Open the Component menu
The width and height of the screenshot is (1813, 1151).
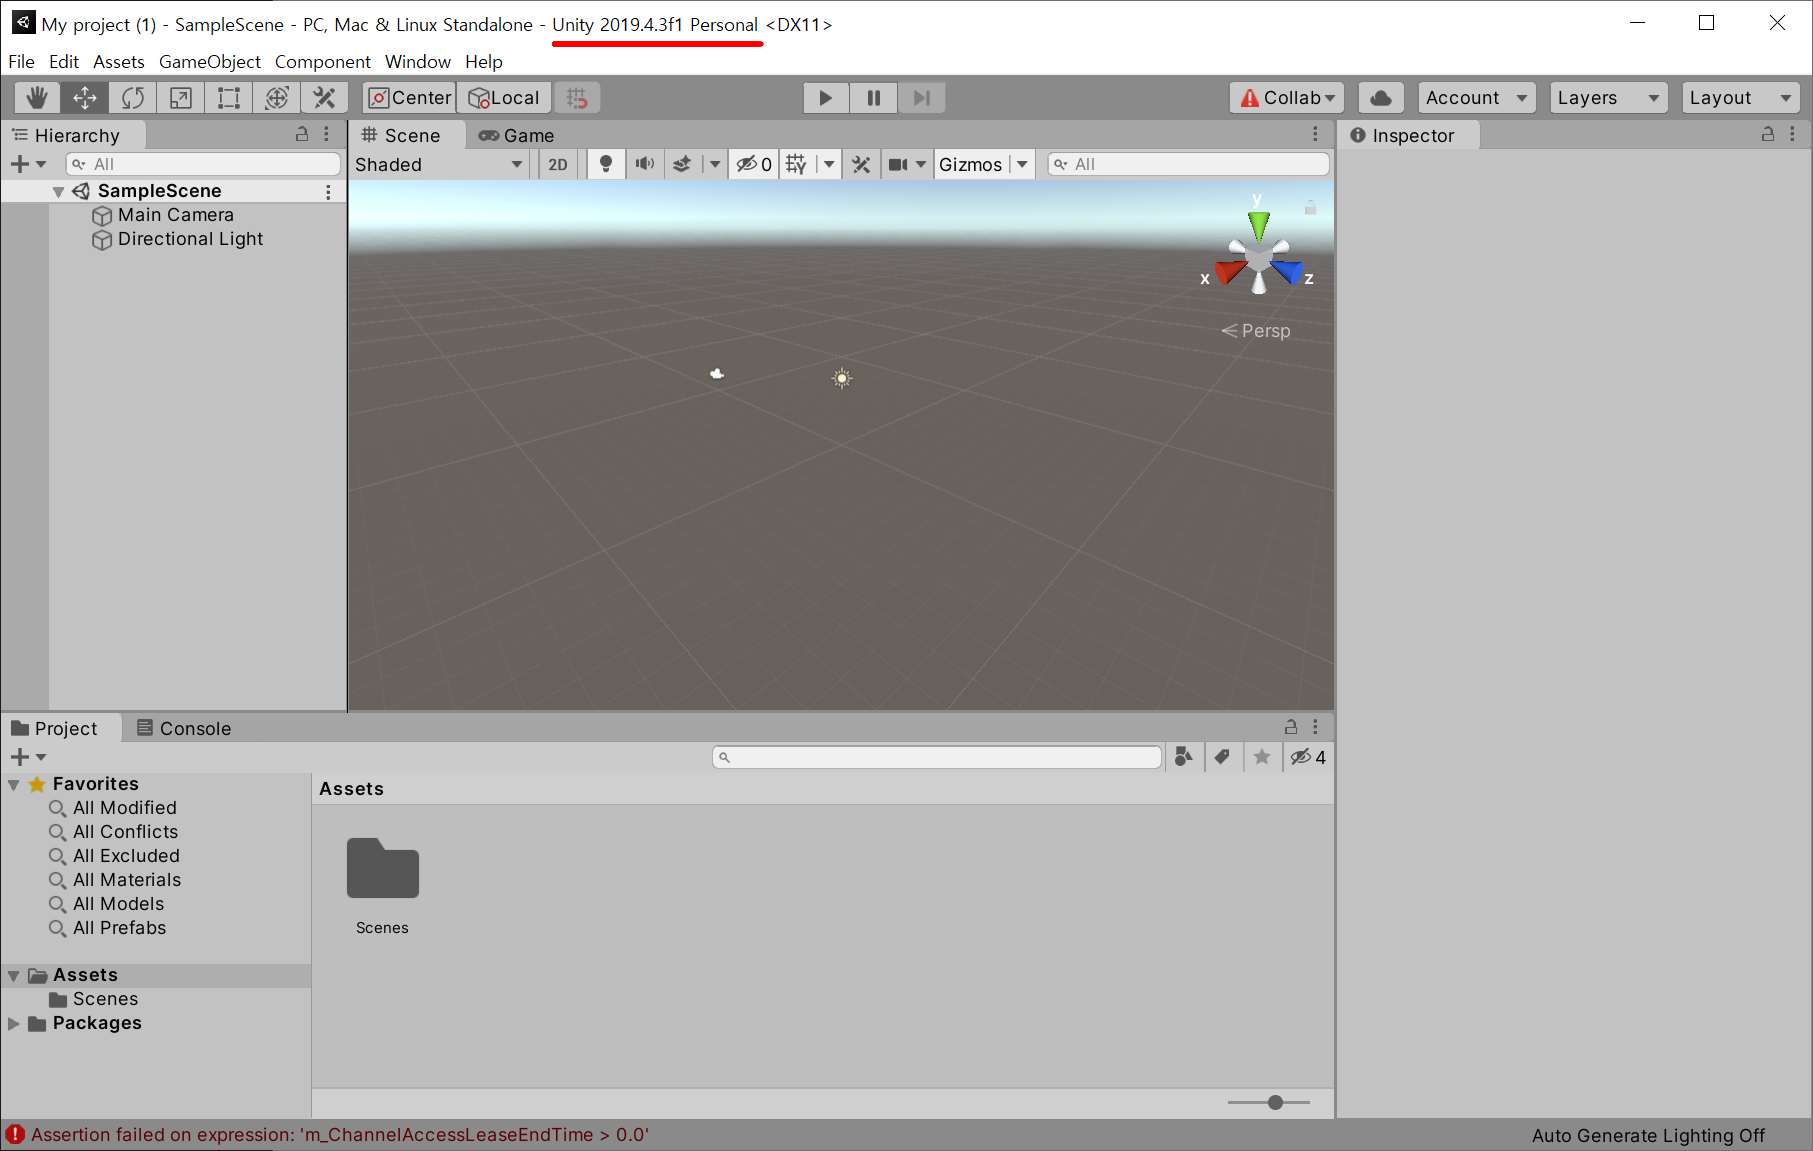[x=322, y=62]
